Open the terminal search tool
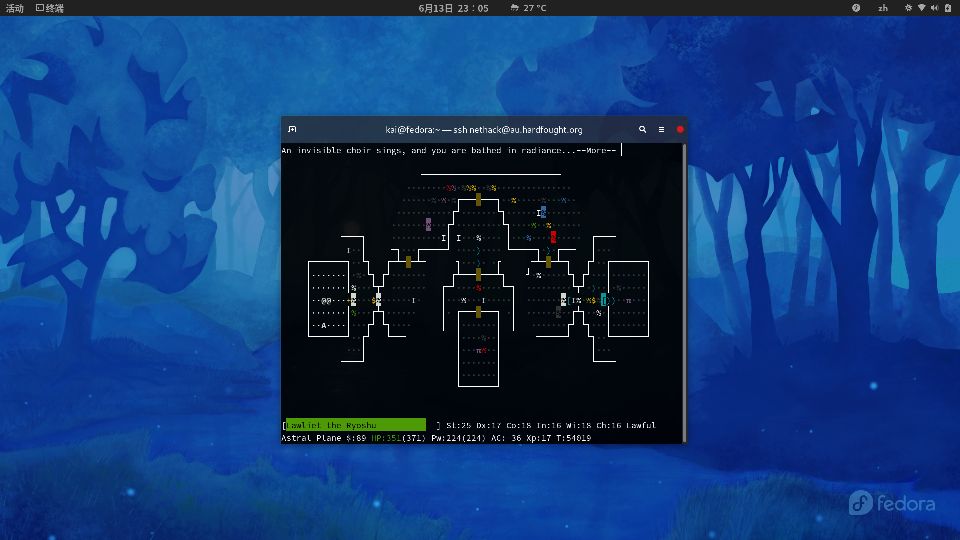This screenshot has height=540, width=960. 642,129
